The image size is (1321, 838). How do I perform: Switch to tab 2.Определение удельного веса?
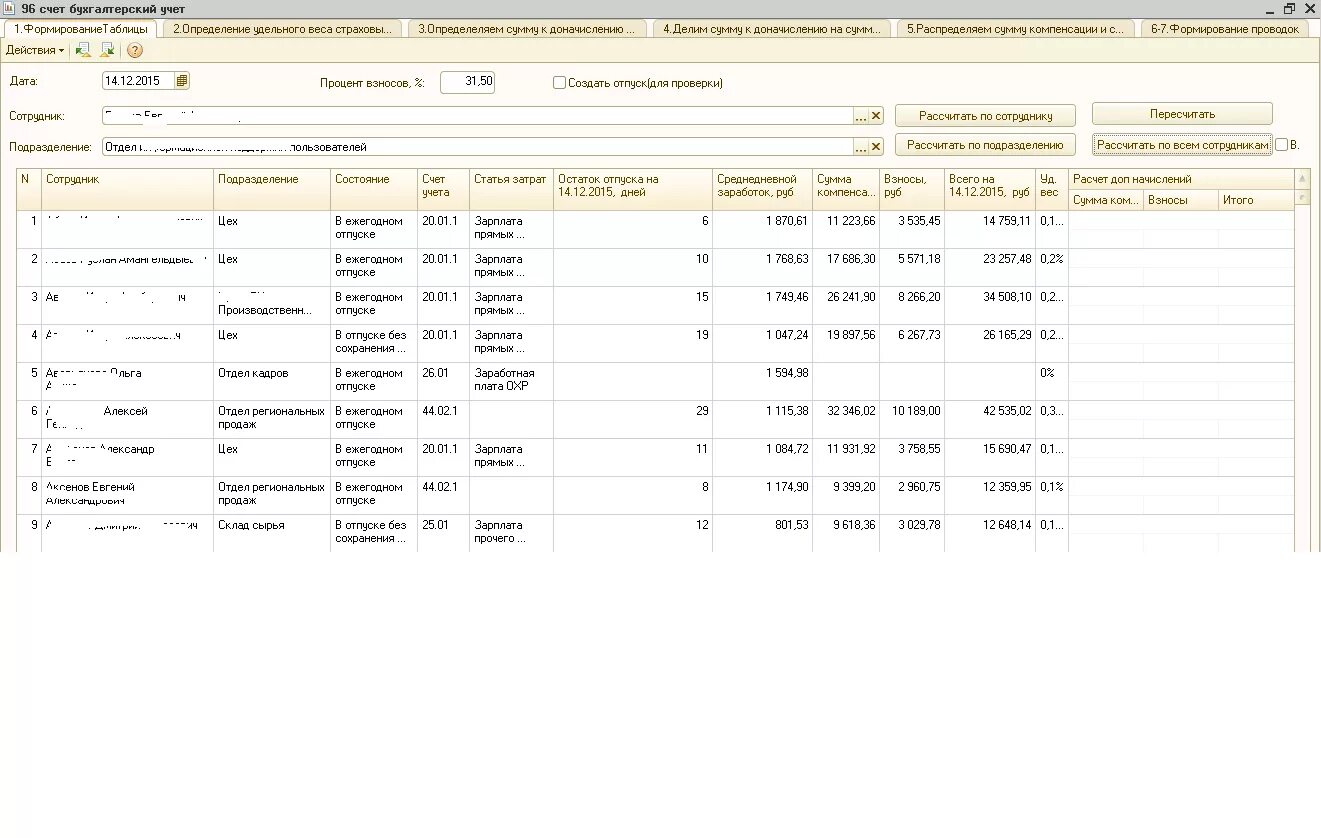point(282,29)
